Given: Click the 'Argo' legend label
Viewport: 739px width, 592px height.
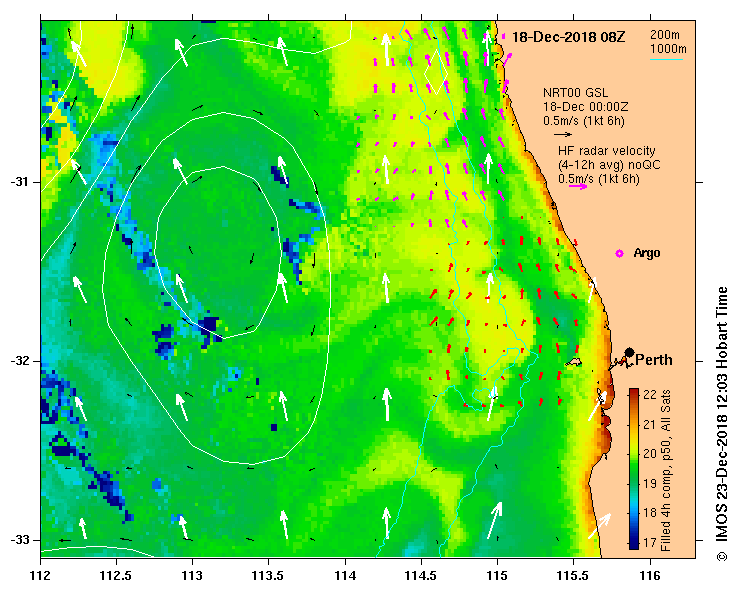Looking at the screenshot, I should pos(647,253).
